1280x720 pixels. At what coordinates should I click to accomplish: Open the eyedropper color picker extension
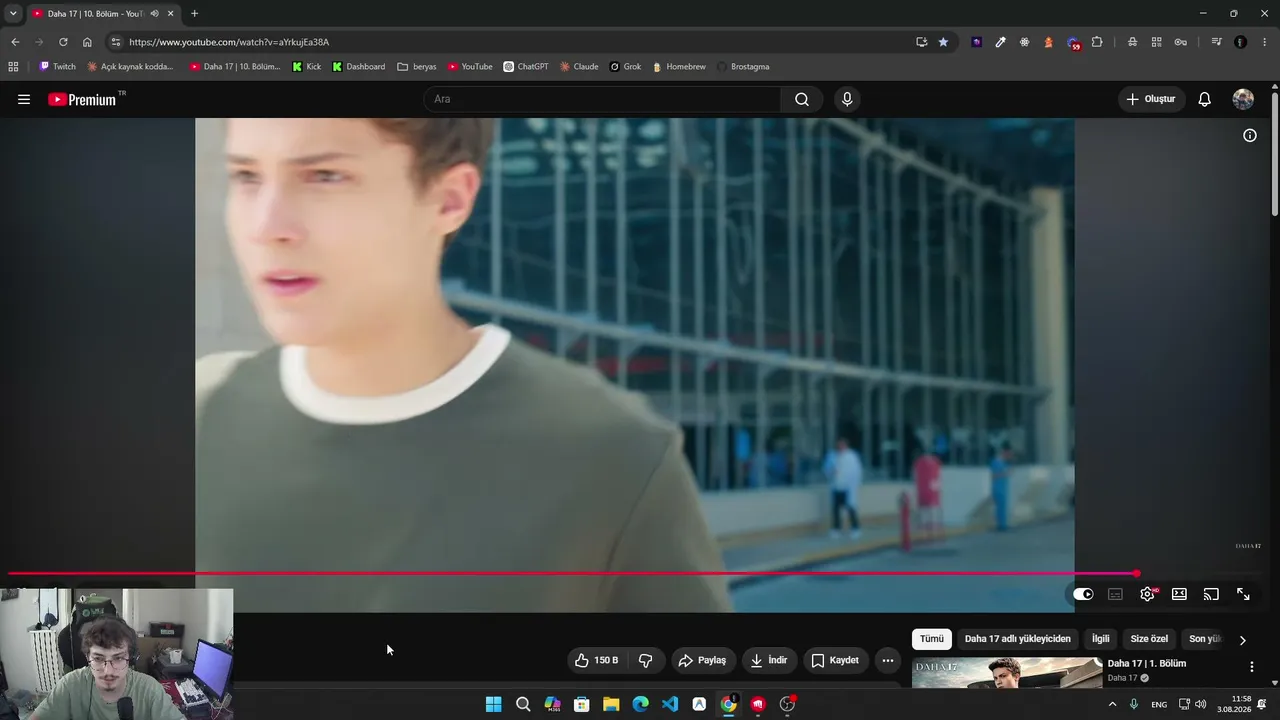(x=1000, y=42)
